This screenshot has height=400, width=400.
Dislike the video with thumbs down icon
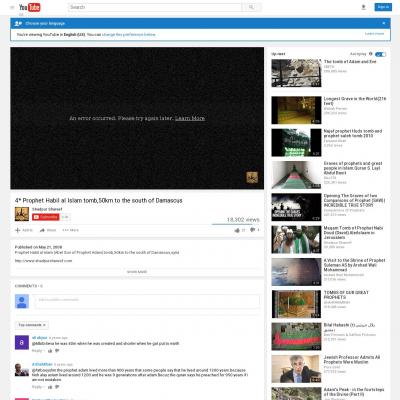(252, 230)
